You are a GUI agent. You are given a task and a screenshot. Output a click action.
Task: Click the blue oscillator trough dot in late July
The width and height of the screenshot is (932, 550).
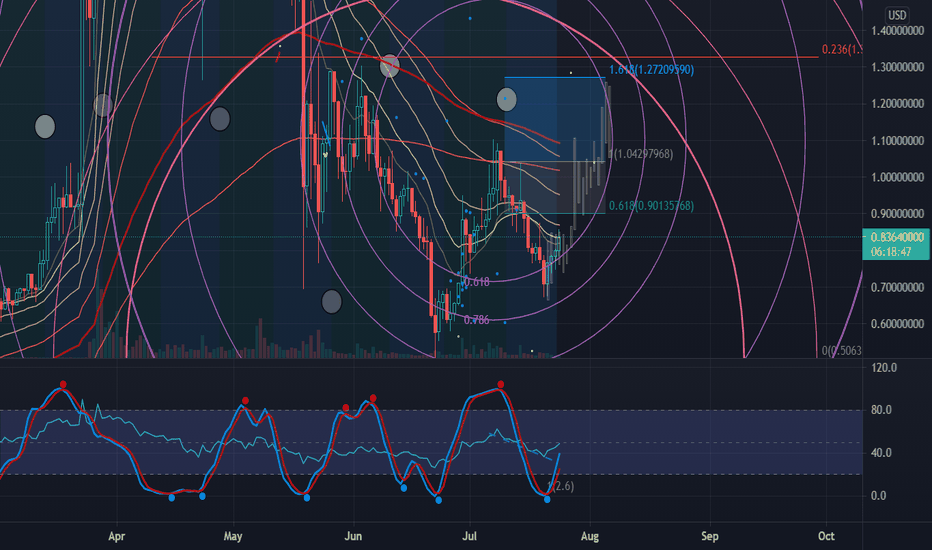pyautogui.click(x=547, y=499)
